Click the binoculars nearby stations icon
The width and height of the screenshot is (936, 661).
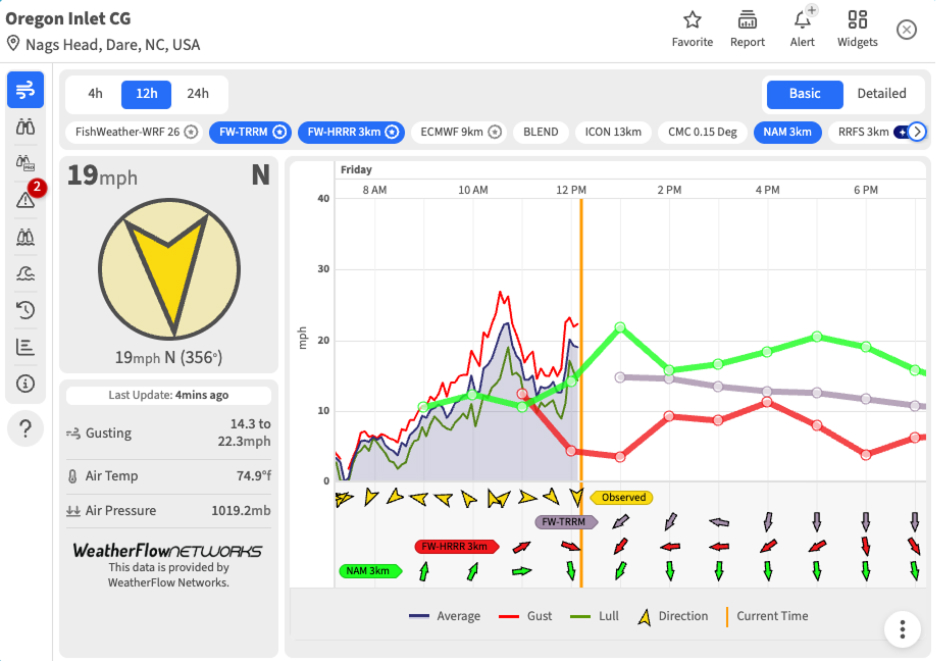coord(25,127)
